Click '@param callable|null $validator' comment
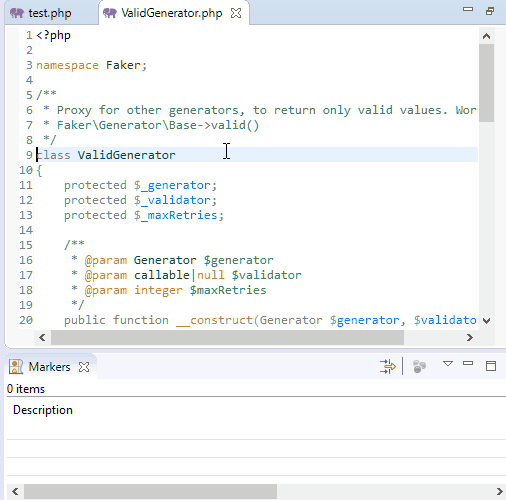The image size is (506, 500). click(x=193, y=275)
